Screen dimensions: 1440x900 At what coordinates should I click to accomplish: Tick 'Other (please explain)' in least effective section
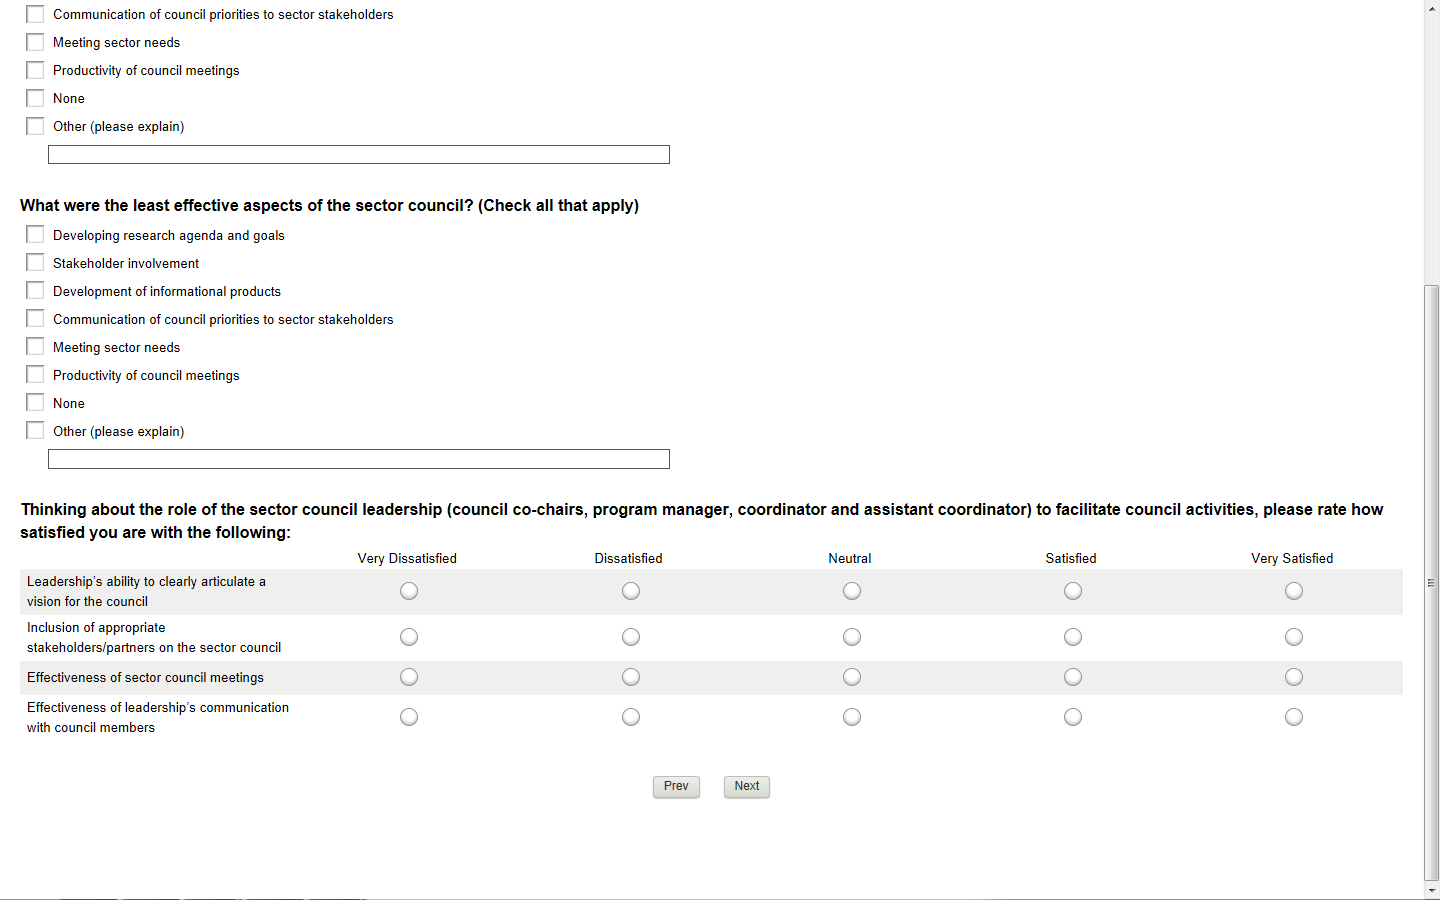point(35,431)
